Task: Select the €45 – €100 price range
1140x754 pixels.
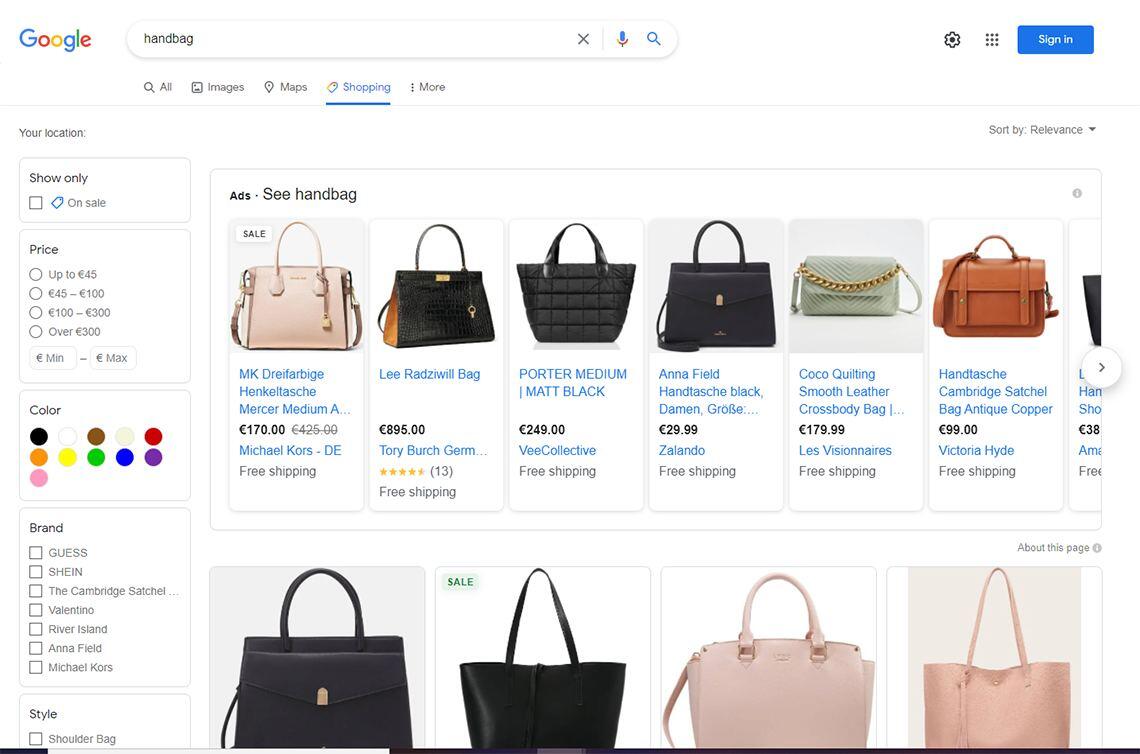Action: (x=36, y=293)
